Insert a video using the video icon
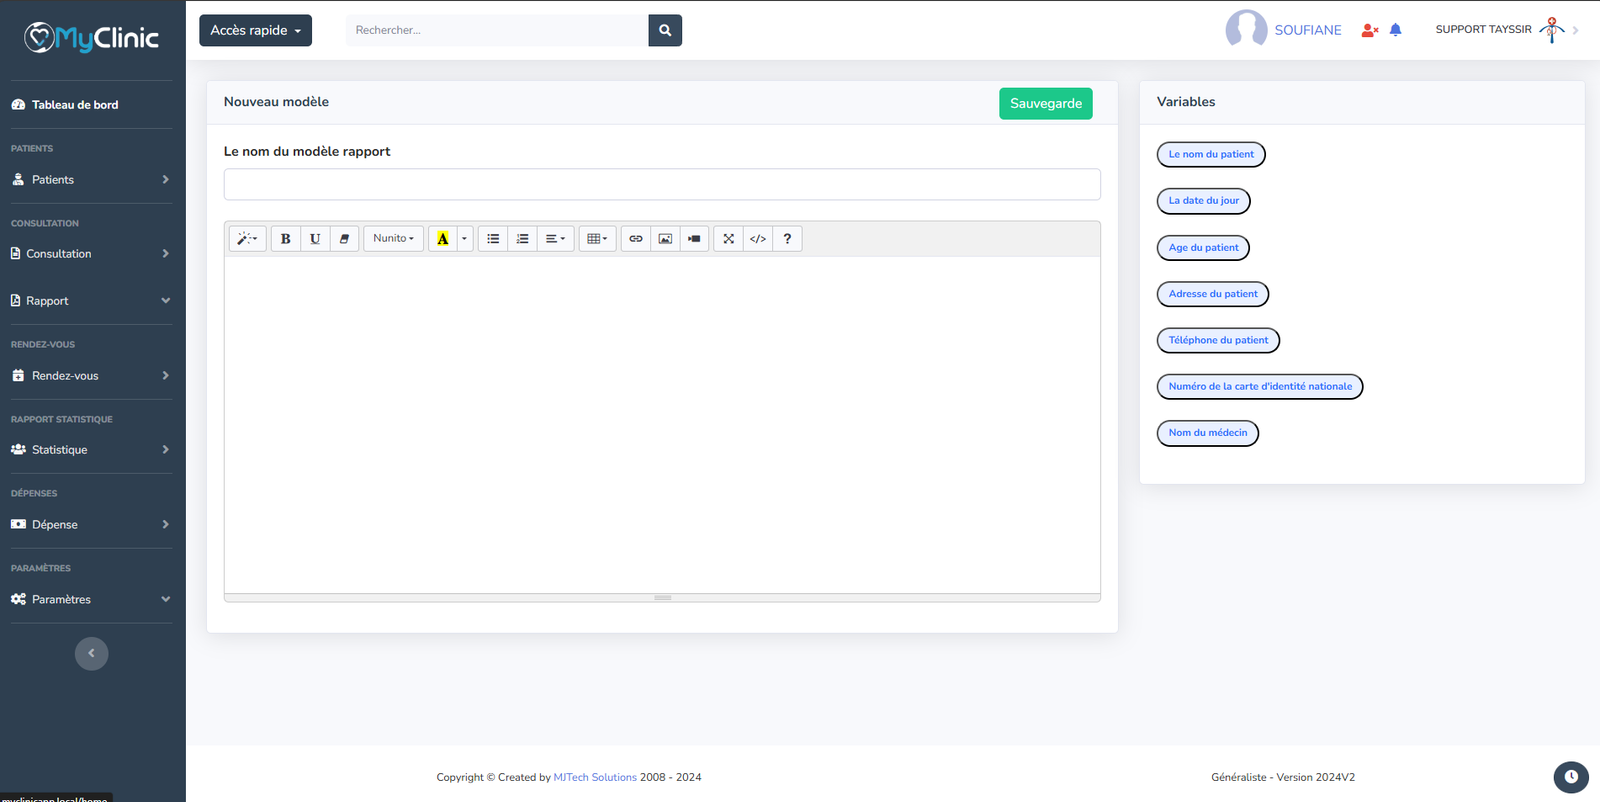1600x802 pixels. click(x=694, y=239)
